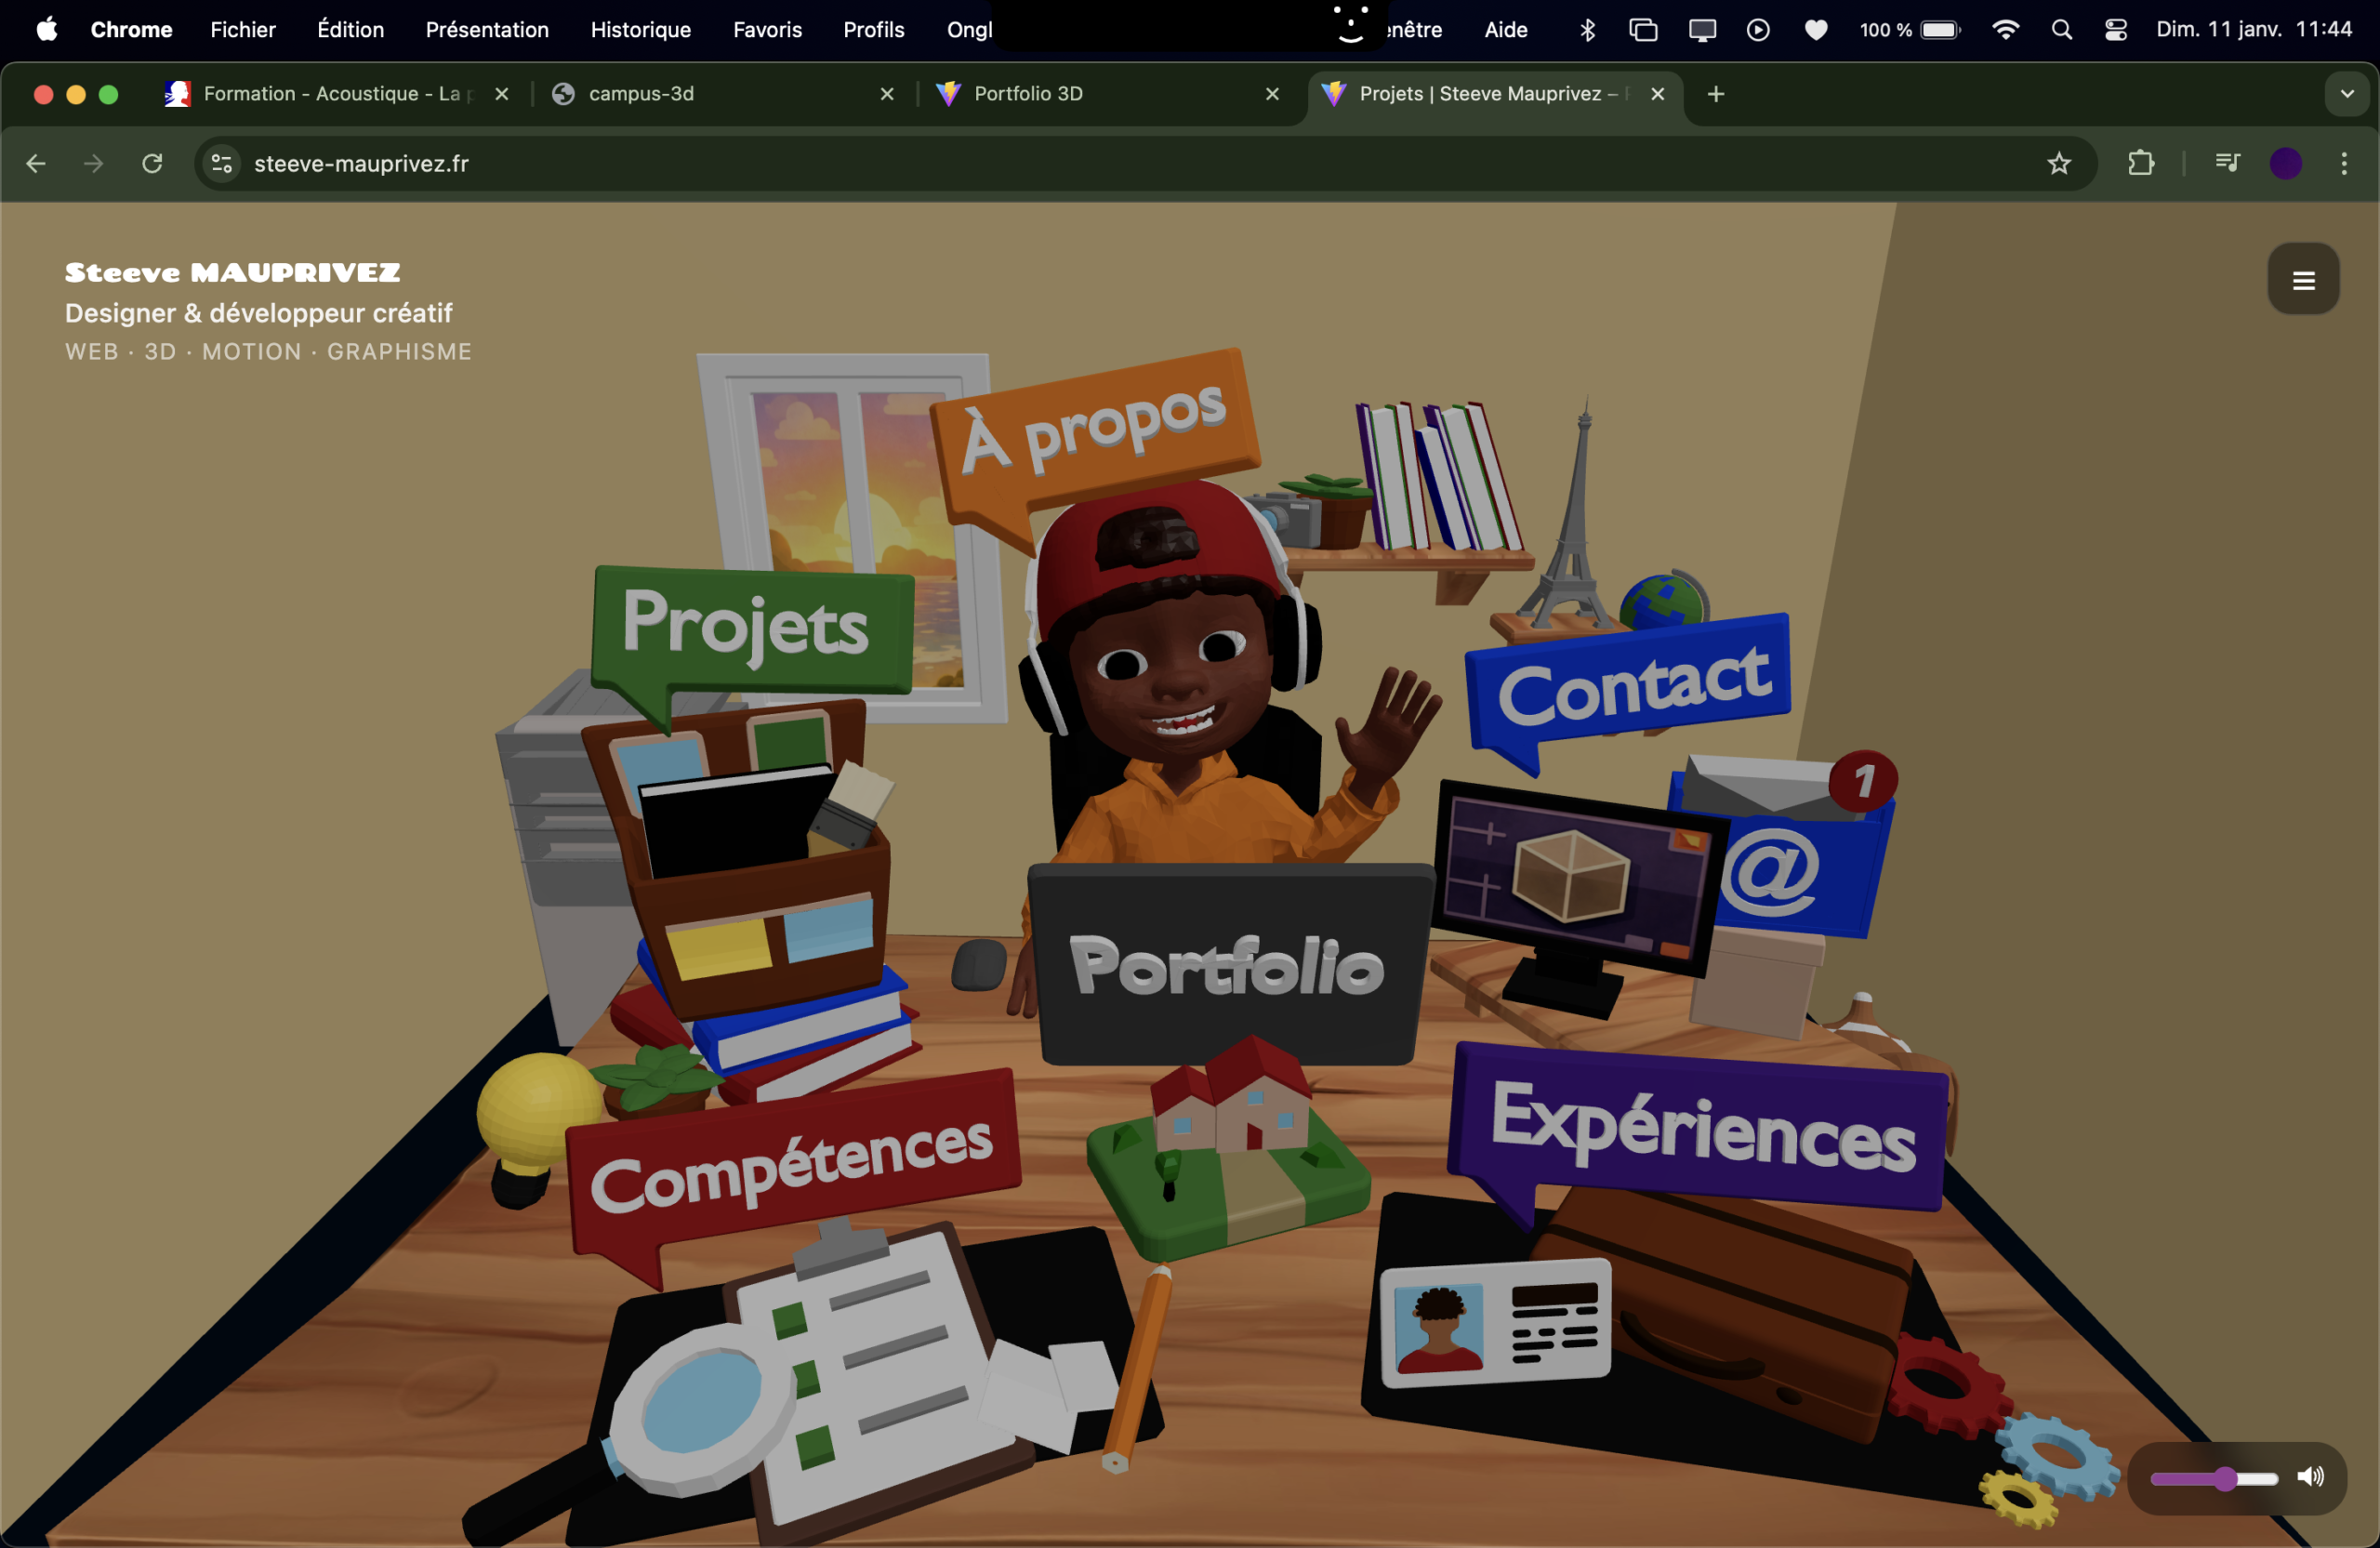Open Control Center in the menu bar
2380x1548 pixels.
pos(2115,30)
